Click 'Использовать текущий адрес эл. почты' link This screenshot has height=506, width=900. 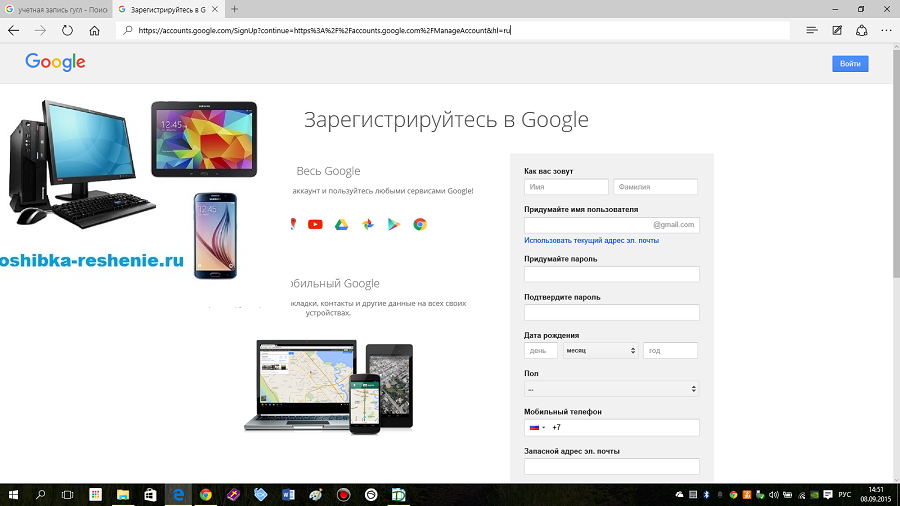point(591,240)
